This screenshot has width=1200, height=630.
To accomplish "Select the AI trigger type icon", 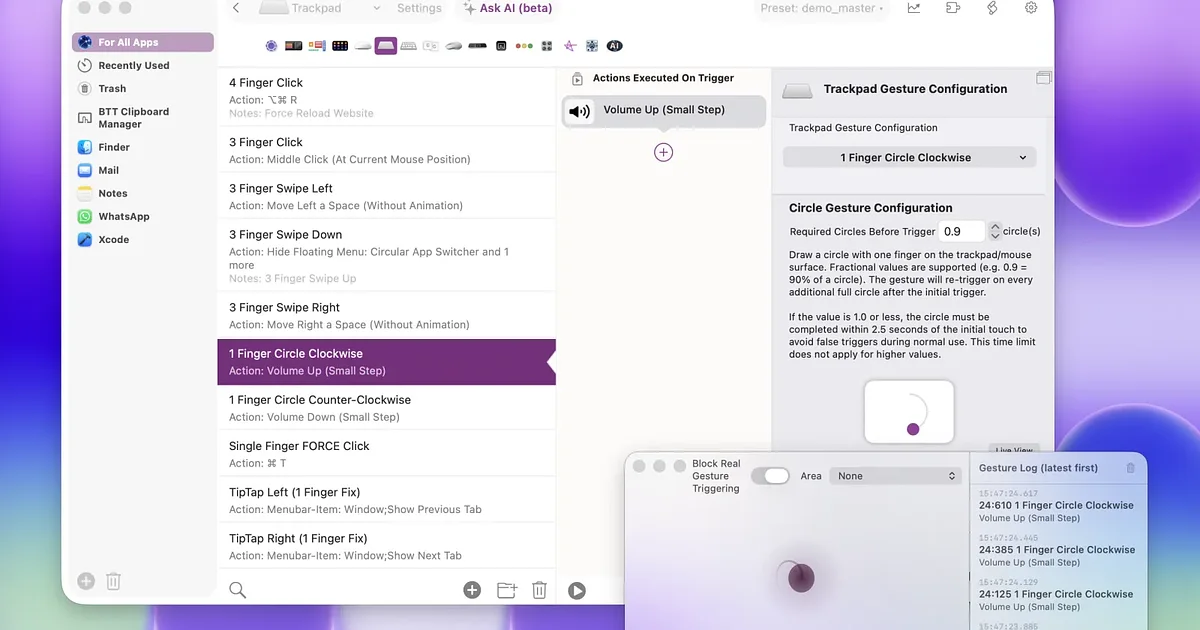I will (614, 46).
